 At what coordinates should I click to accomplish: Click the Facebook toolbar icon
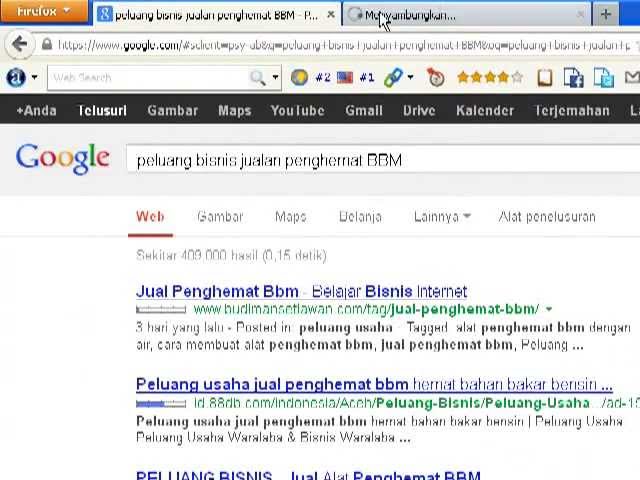574,77
